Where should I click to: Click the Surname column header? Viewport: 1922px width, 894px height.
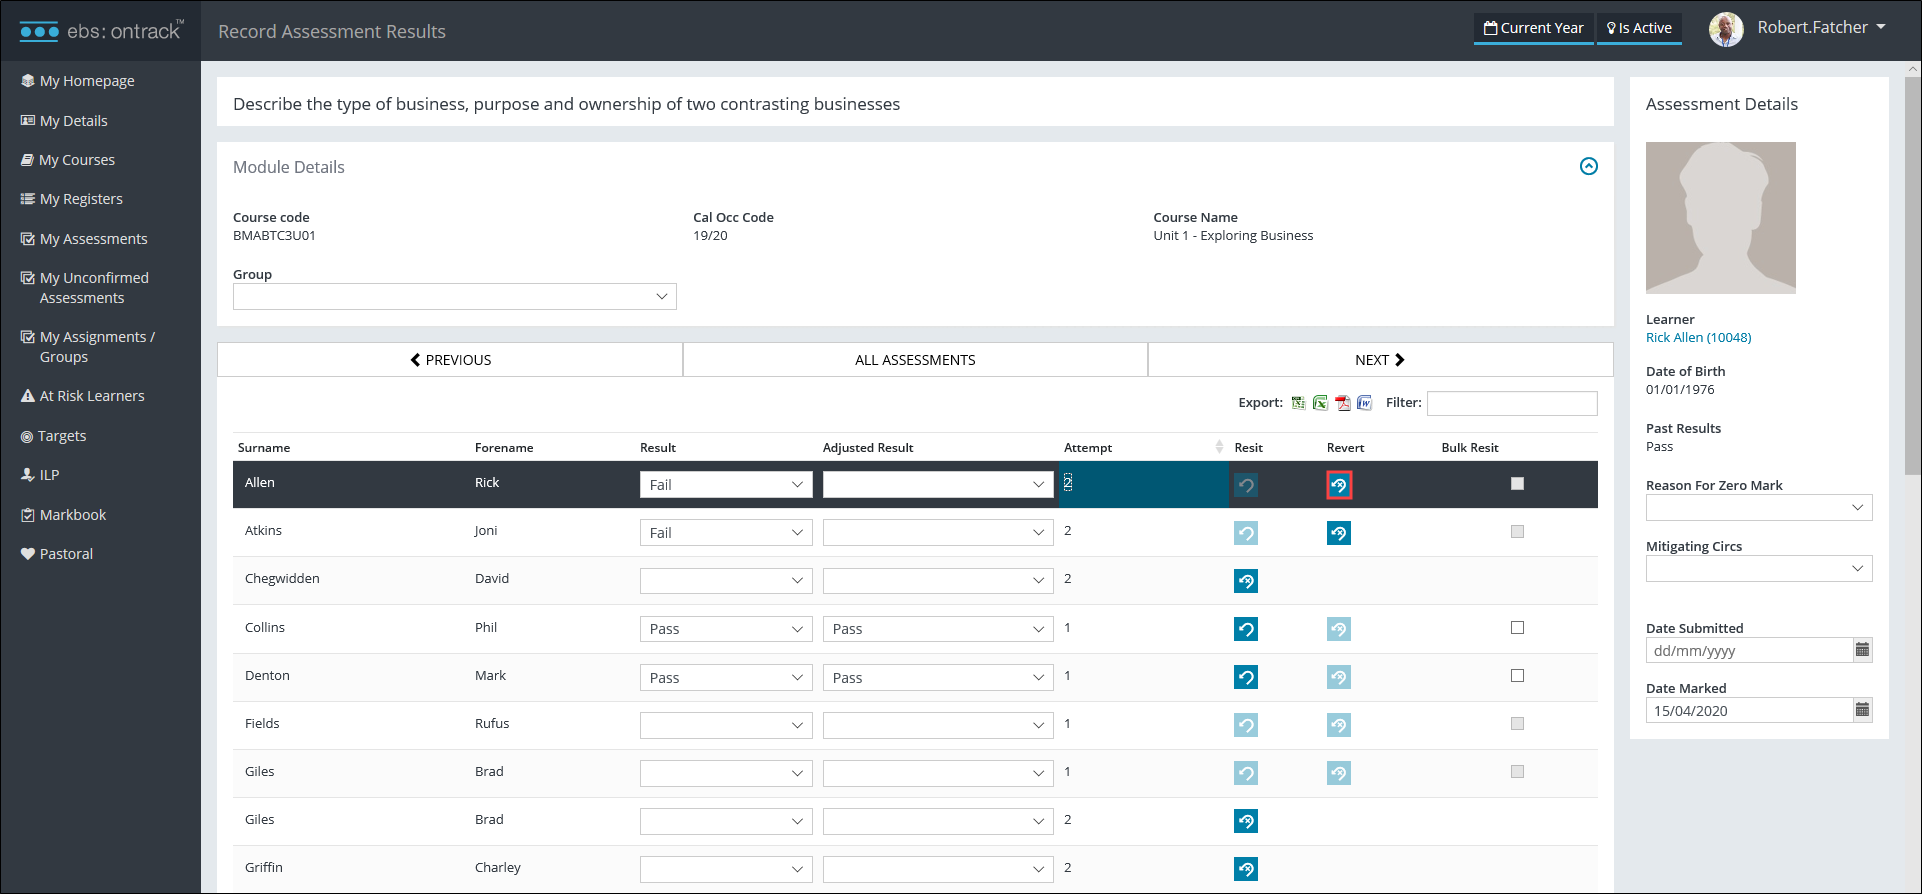tap(264, 448)
